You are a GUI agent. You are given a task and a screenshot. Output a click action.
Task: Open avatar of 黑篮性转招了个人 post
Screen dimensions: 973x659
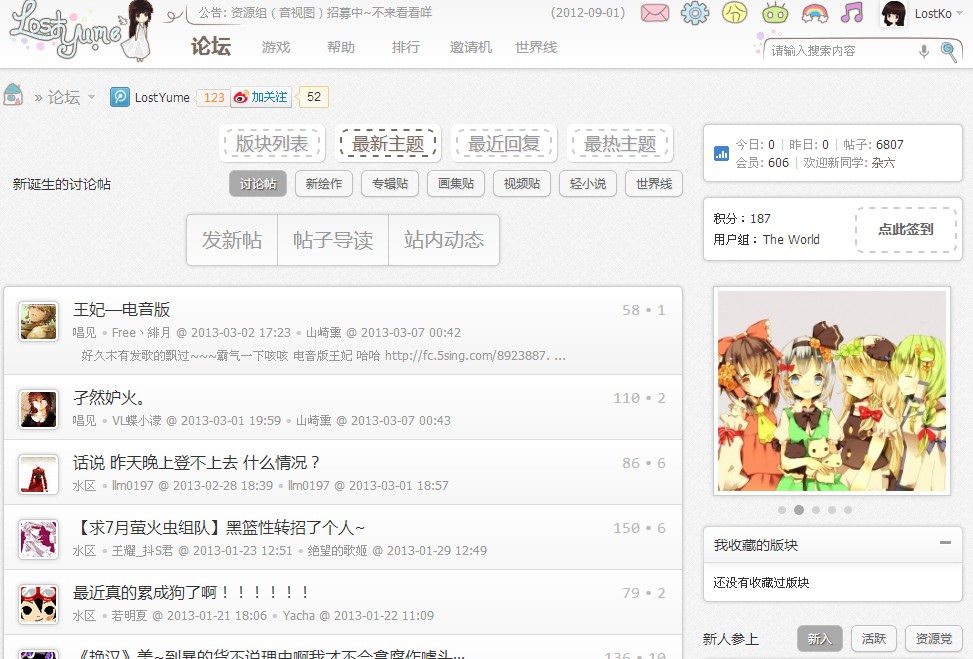[38, 540]
